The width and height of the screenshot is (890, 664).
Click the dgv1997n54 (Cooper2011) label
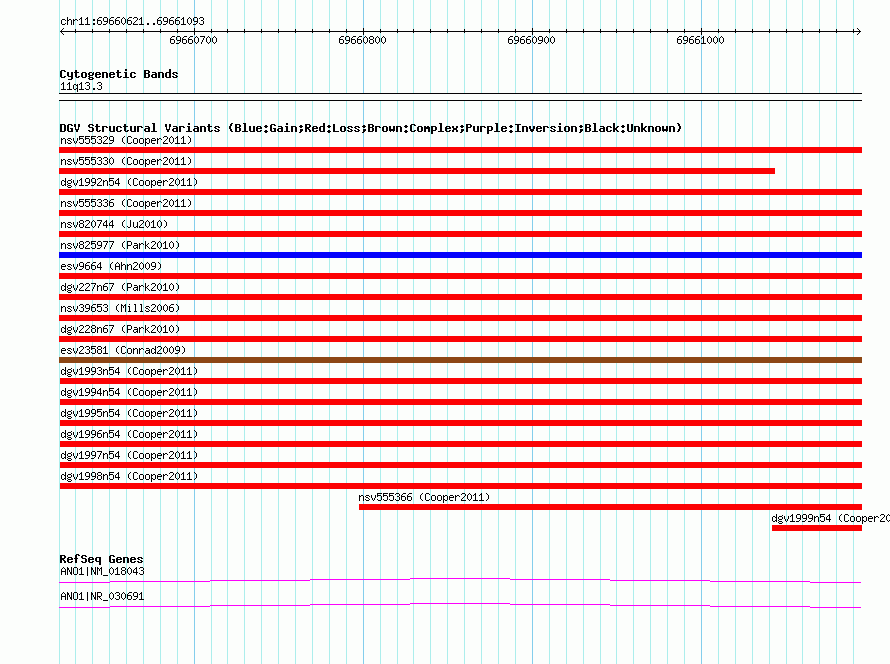coord(129,455)
